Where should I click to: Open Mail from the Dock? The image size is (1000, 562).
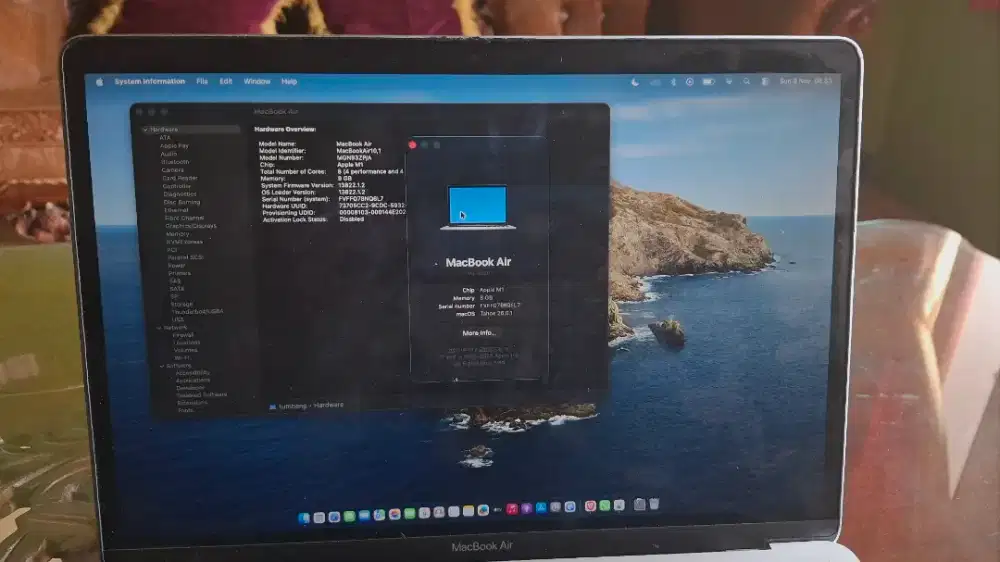pyautogui.click(x=364, y=515)
